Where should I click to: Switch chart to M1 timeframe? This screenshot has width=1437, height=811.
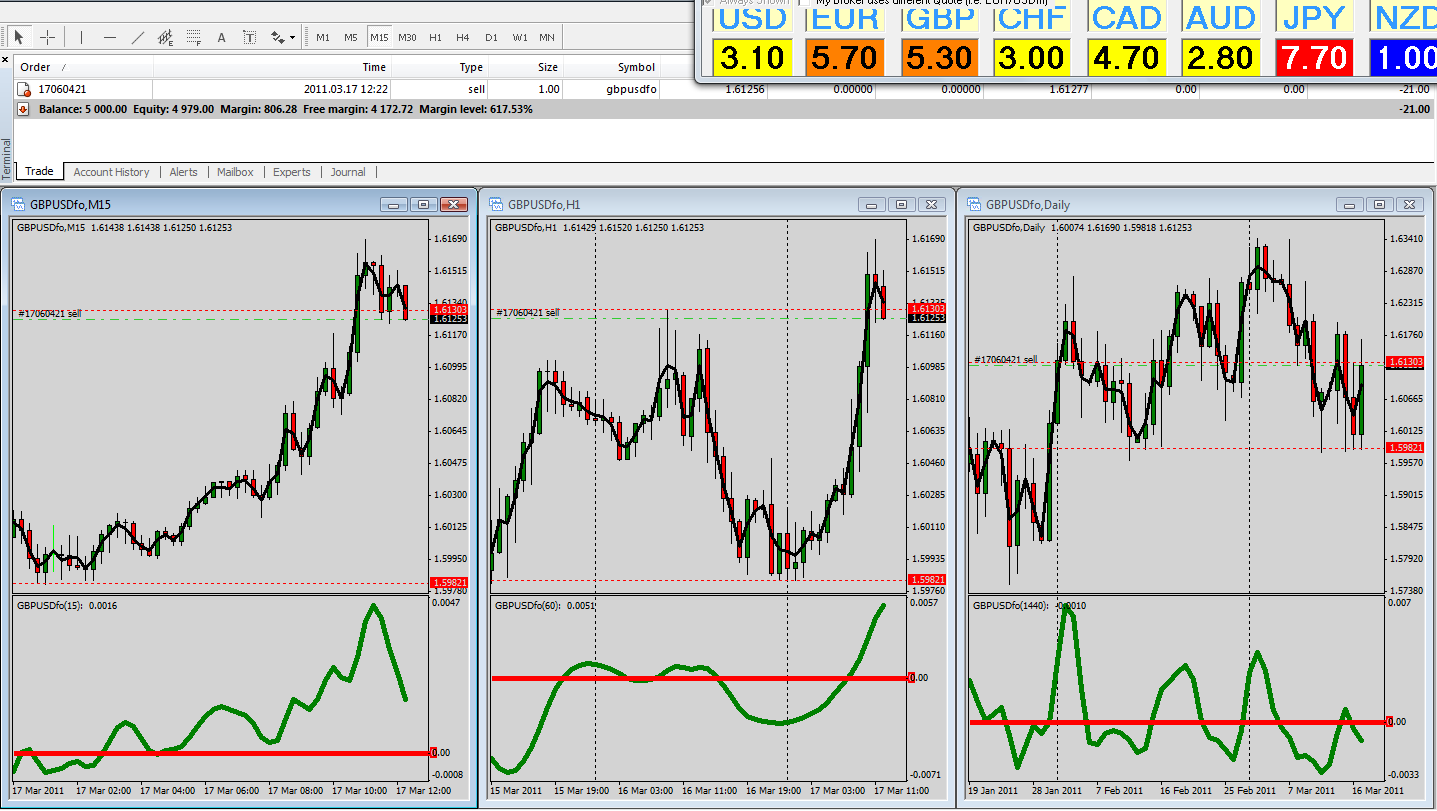tap(323, 37)
